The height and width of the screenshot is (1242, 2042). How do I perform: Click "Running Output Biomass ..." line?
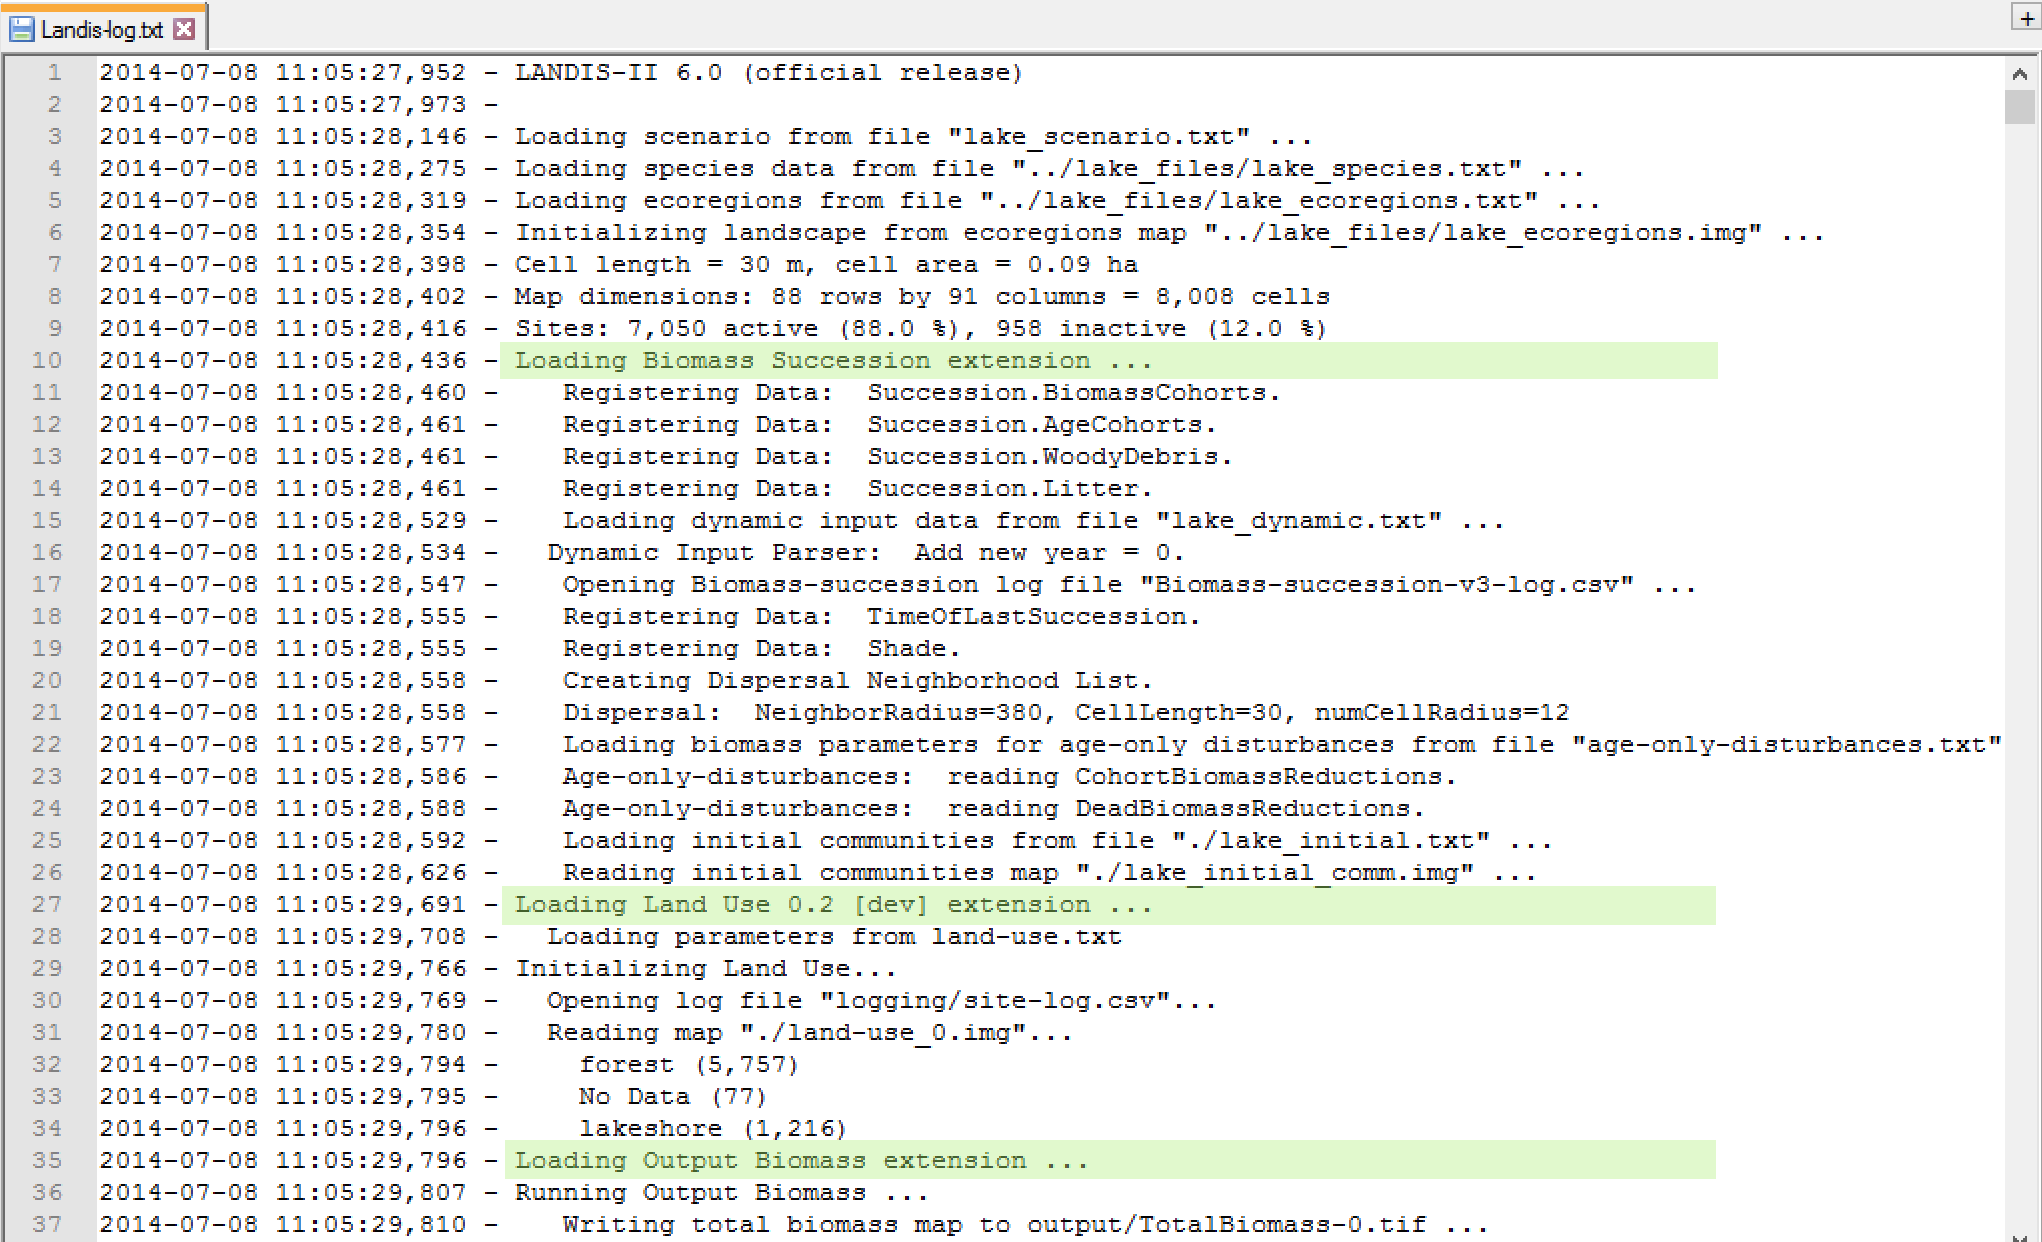click(722, 1192)
